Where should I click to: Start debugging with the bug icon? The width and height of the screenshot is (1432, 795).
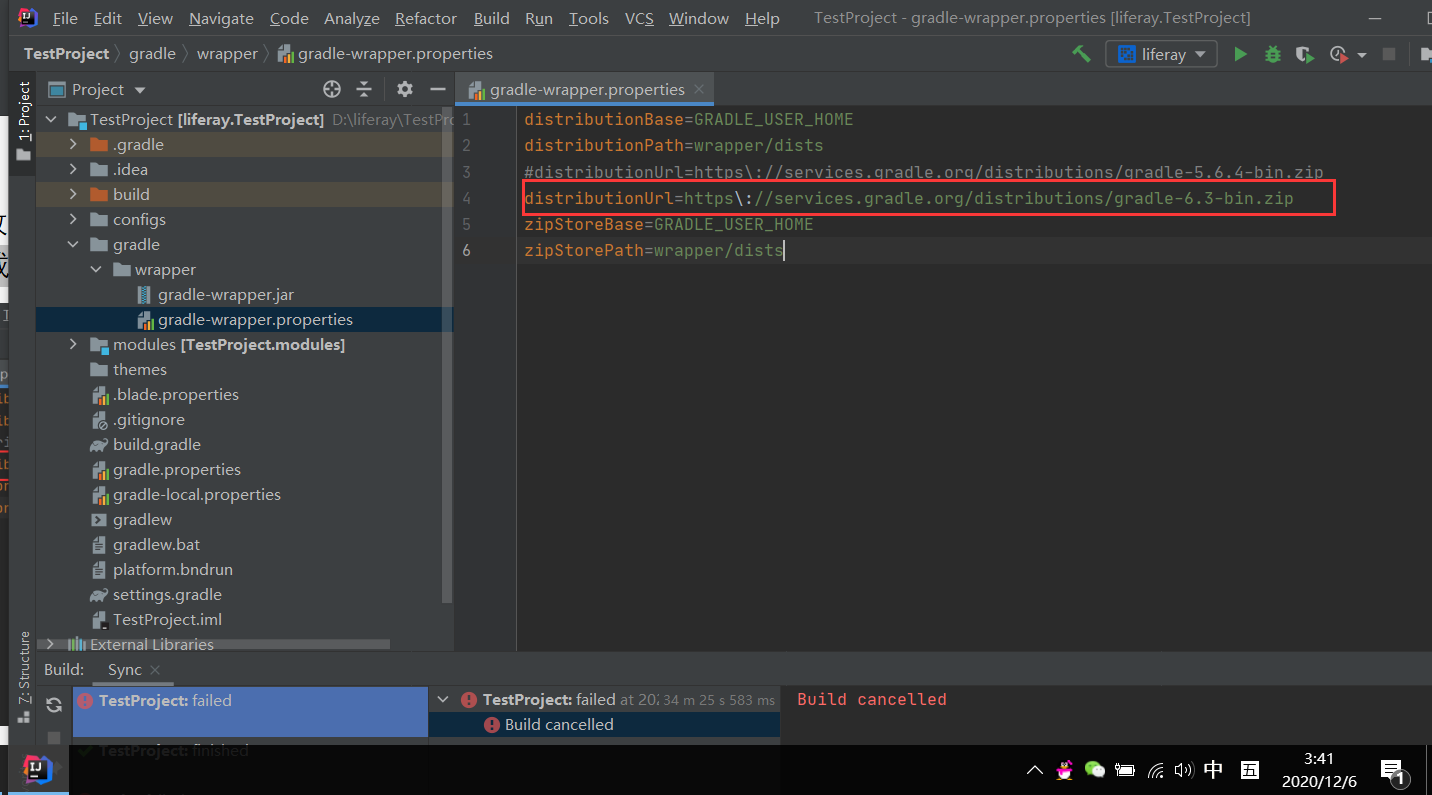[1272, 54]
